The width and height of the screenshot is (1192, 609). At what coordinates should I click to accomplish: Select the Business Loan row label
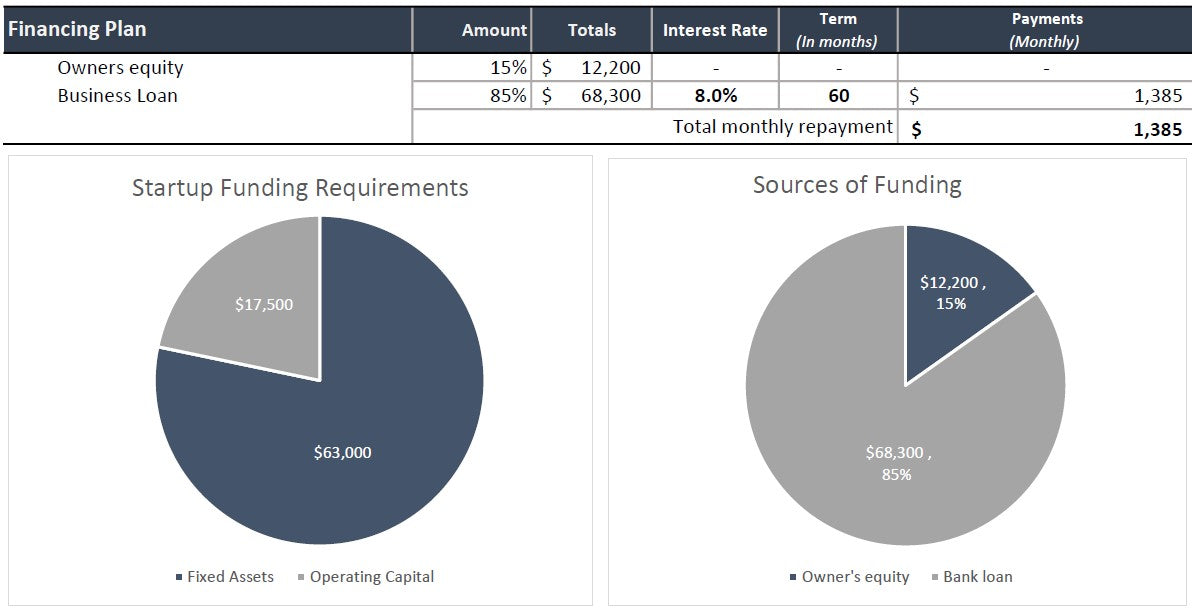pos(117,96)
